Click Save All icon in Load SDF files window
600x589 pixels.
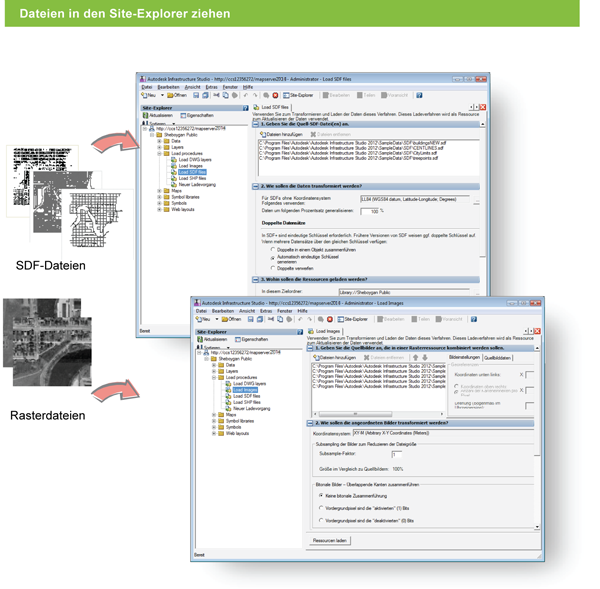[205, 95]
